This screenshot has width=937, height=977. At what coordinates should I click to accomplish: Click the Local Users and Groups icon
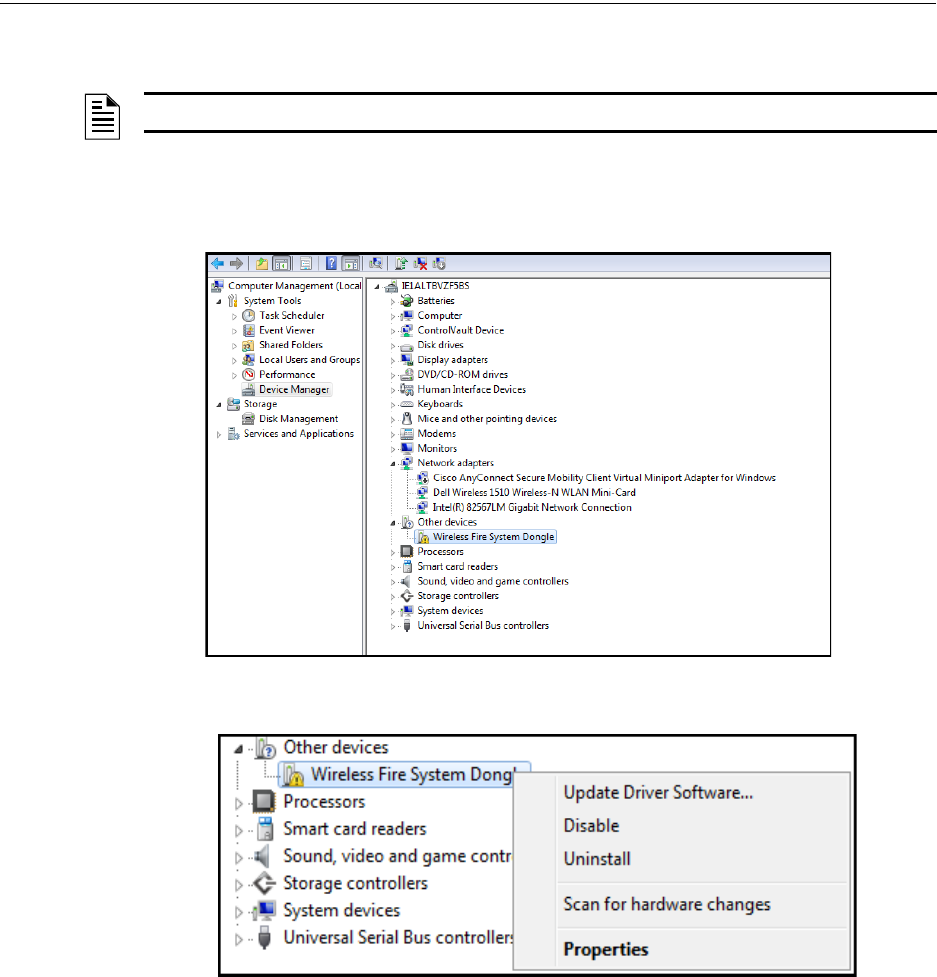249,360
